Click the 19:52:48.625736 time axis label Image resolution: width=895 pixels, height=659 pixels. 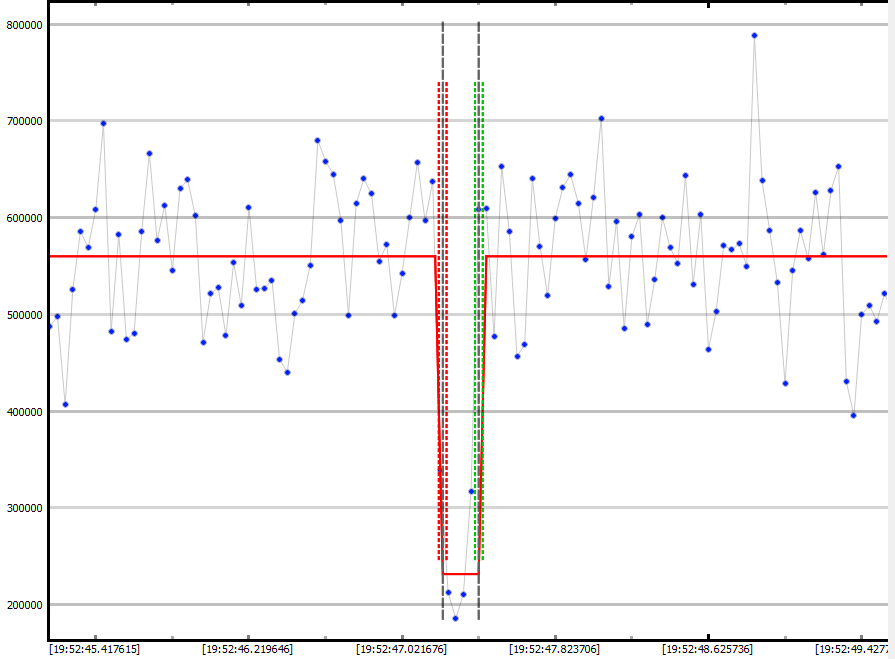[707, 649]
